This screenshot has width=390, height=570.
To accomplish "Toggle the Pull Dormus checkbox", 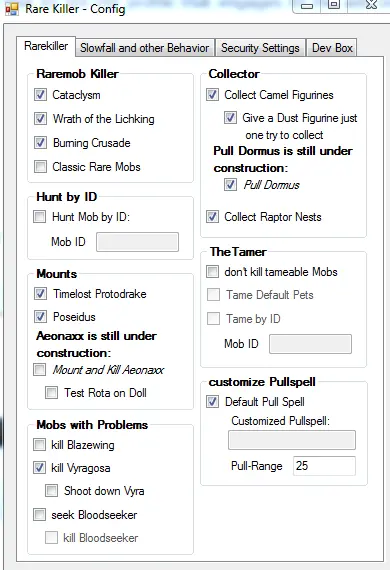I will click(x=230, y=185).
